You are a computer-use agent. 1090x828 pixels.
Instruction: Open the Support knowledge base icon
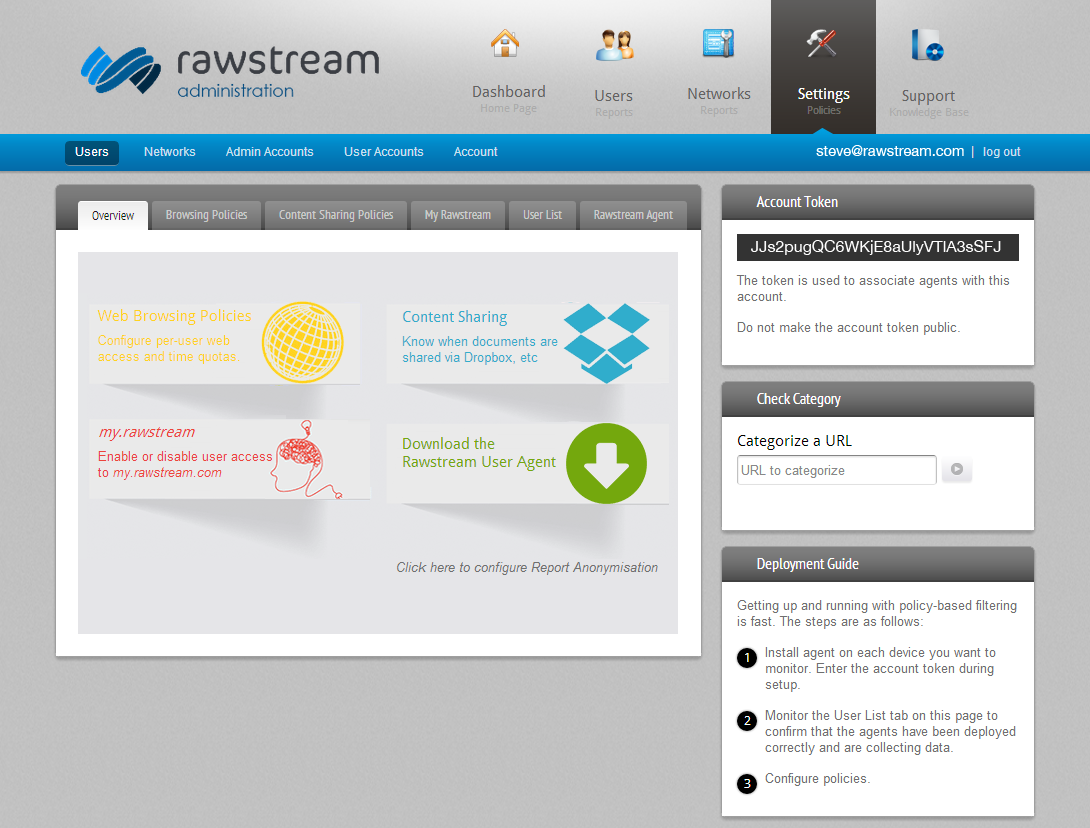927,45
